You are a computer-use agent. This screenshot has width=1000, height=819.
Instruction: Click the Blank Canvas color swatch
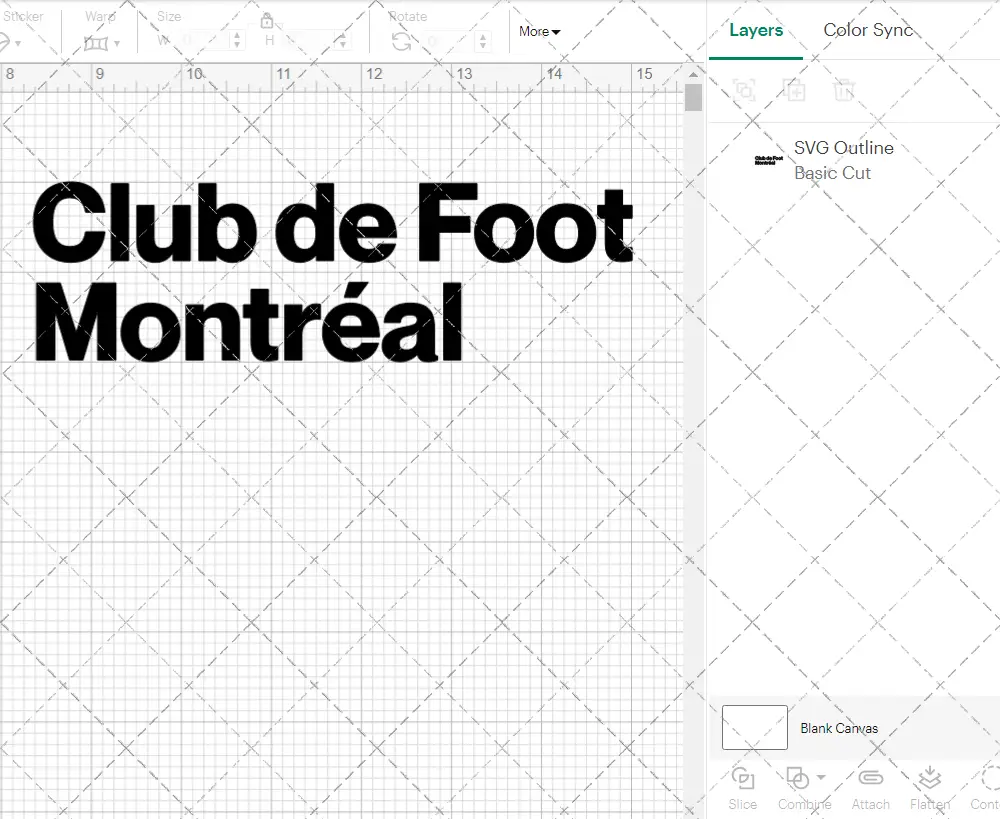pyautogui.click(x=753, y=727)
